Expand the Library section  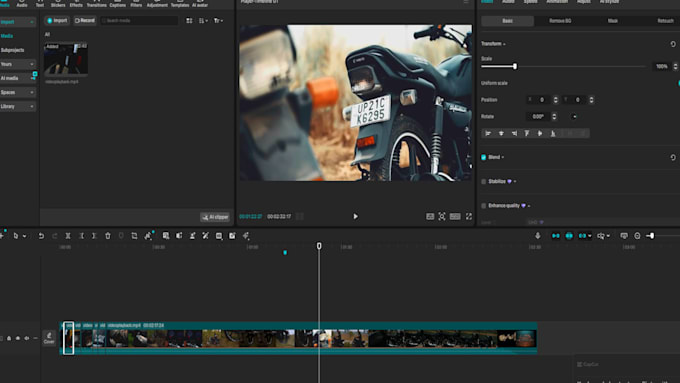tap(18, 106)
